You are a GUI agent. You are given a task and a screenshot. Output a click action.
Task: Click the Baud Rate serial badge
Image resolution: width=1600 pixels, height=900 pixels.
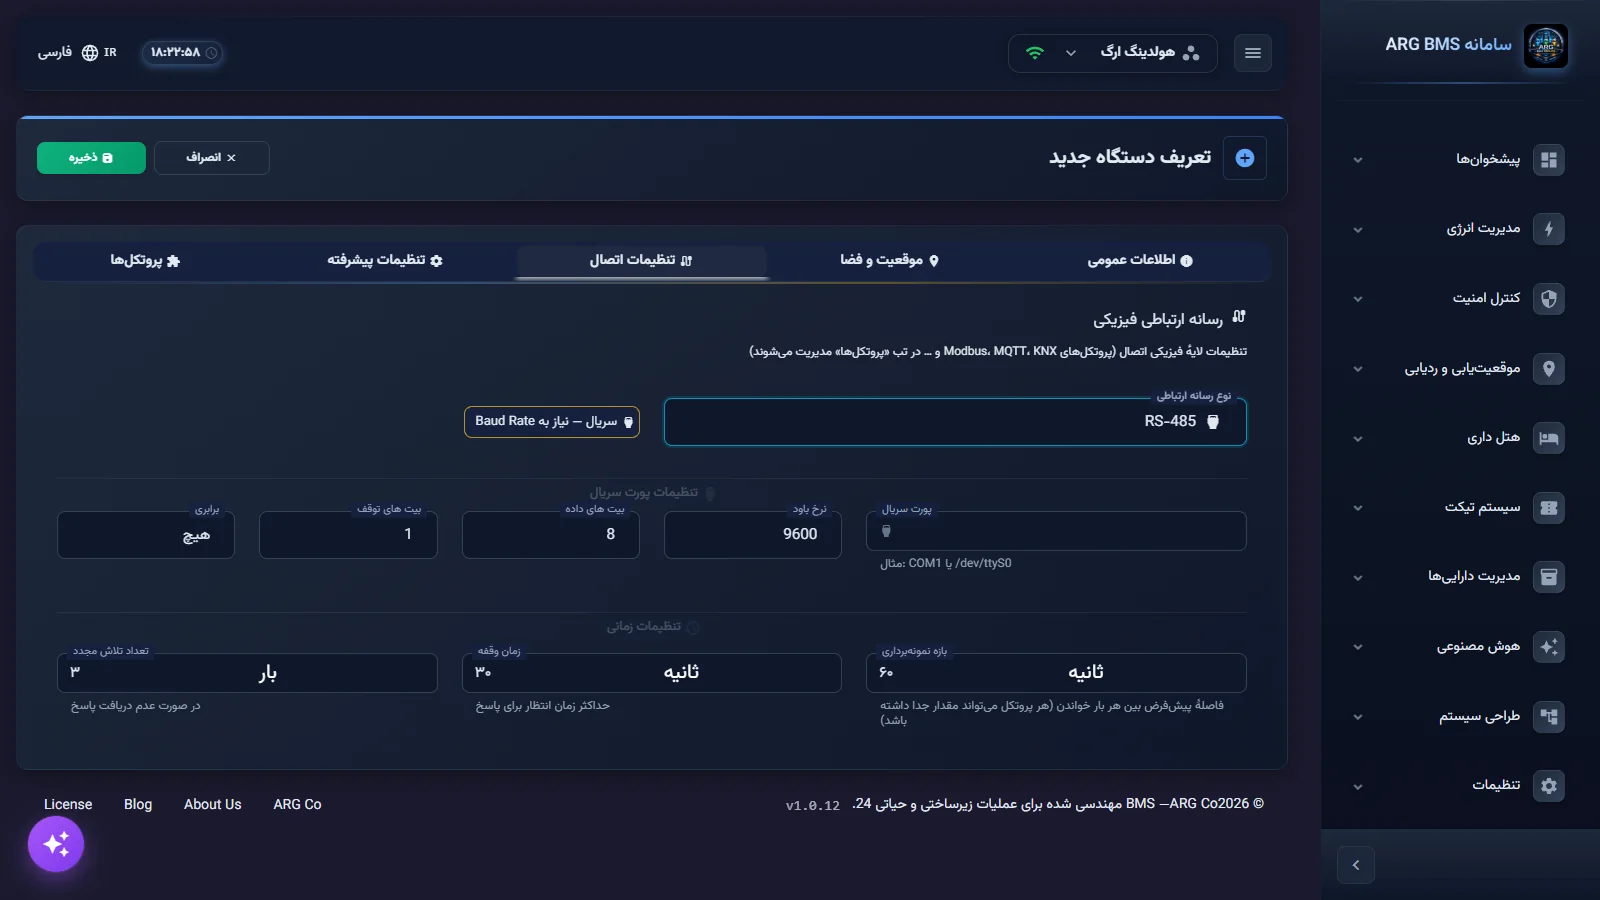click(552, 422)
